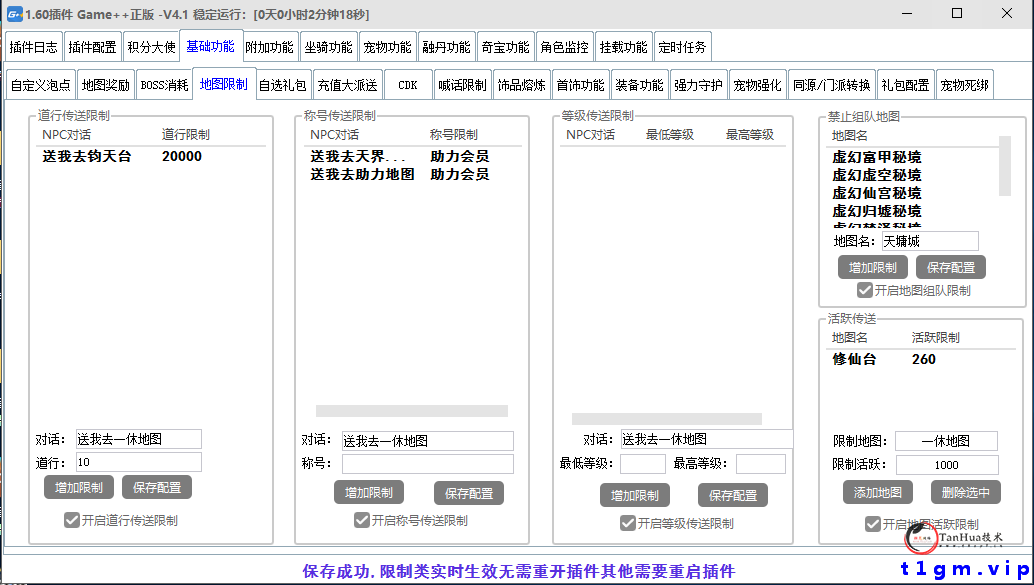Switch to the 宠物功能 tab
This screenshot has height=585, width=1034.
(387, 45)
